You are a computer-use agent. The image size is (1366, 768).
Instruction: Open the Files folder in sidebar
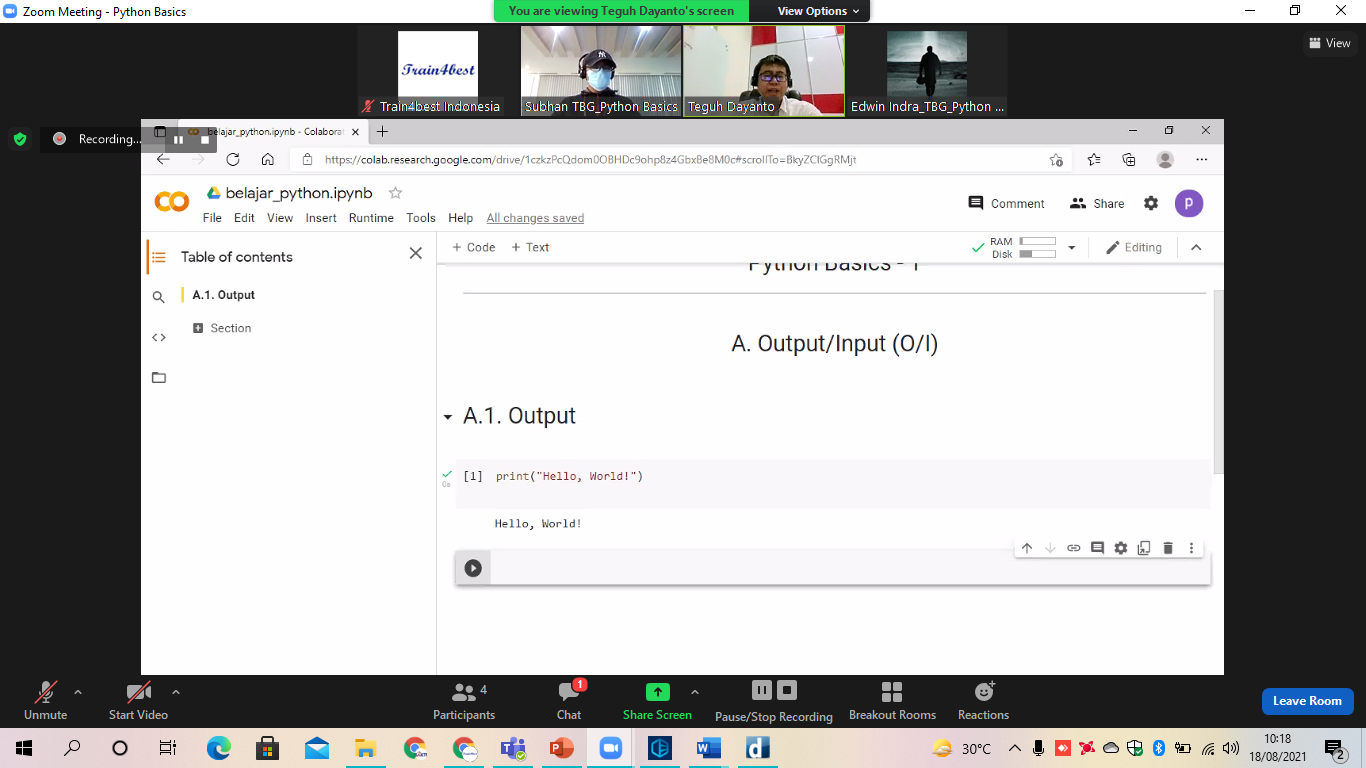coord(158,378)
